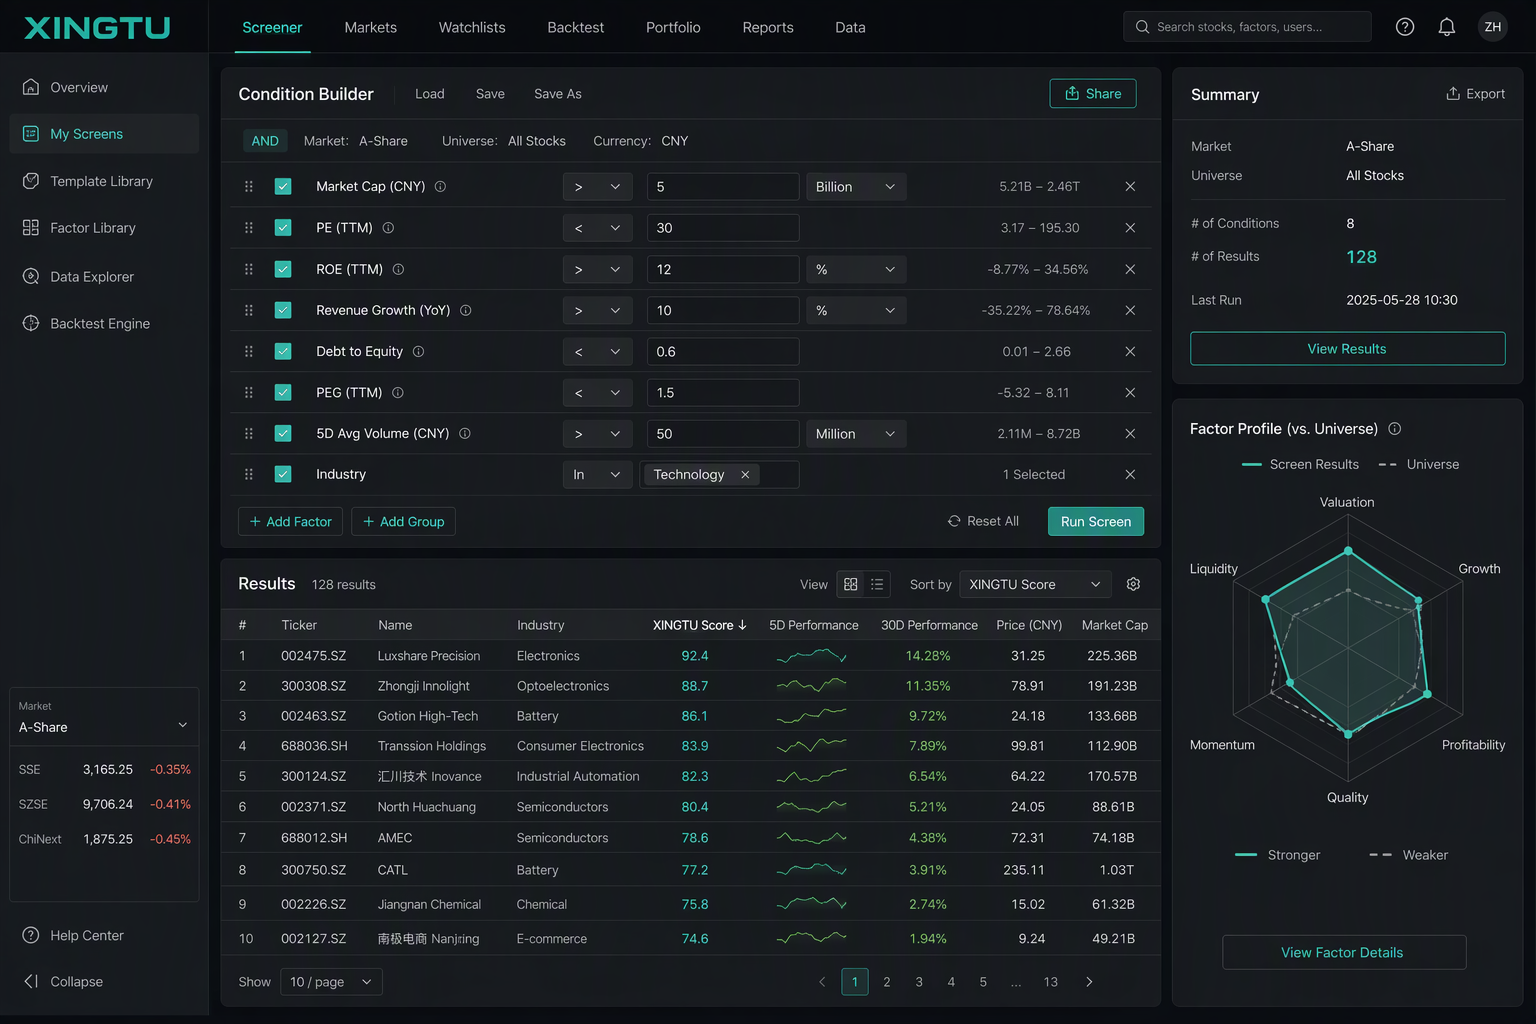Image resolution: width=1536 pixels, height=1024 pixels.
Task: Remove the PE (TTM) condition row
Action: [1130, 228]
